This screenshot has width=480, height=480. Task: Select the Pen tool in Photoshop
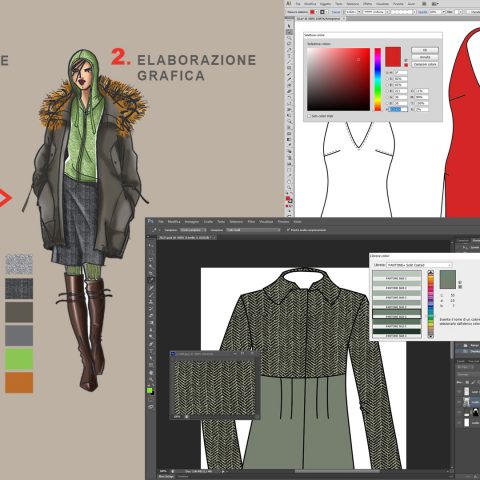tap(151, 344)
